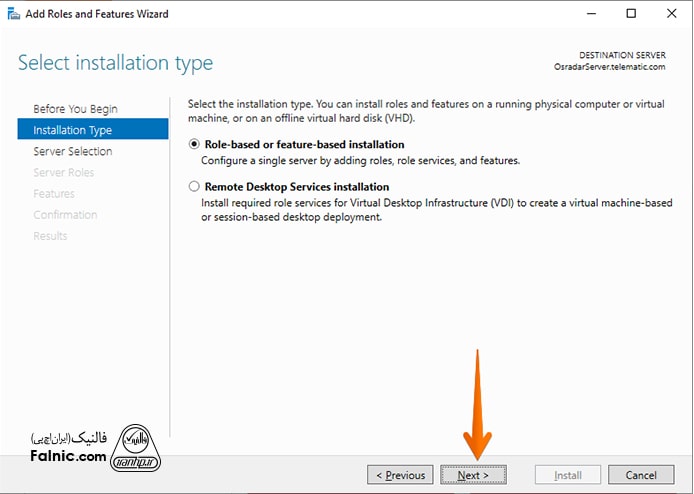Jump to the Confirmation step
This screenshot has height=494, width=694.
[65, 215]
